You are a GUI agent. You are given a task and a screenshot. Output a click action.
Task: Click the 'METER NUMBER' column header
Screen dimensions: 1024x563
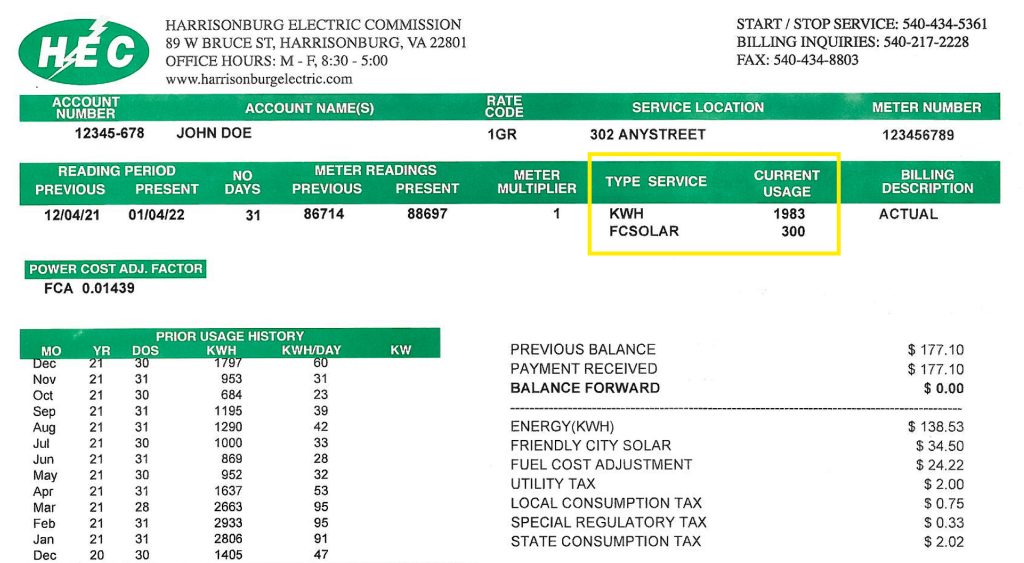tap(926, 108)
